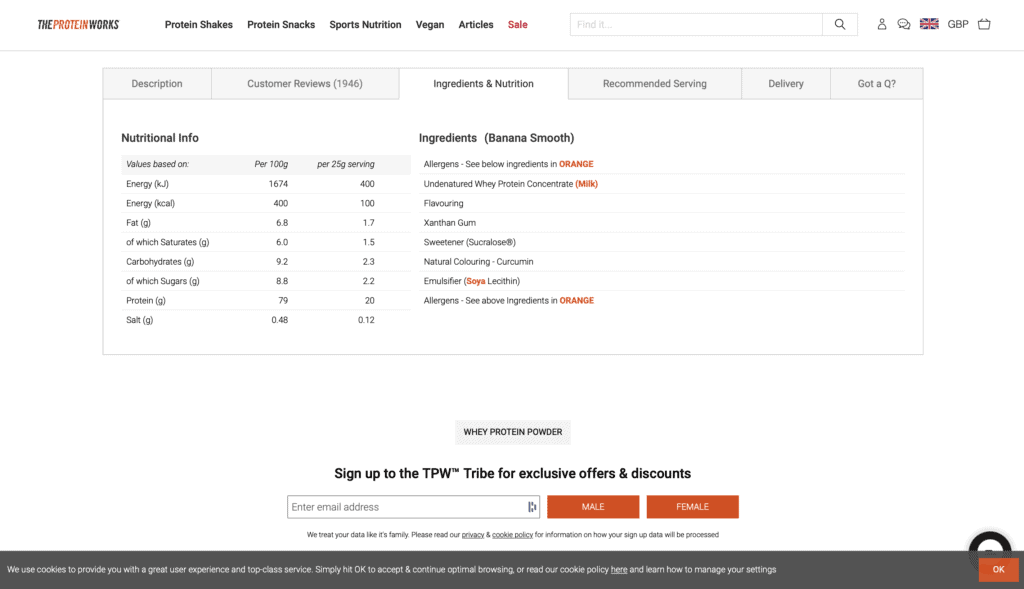Click the autofill icon in email field
This screenshot has height=589, width=1024.
tap(532, 507)
